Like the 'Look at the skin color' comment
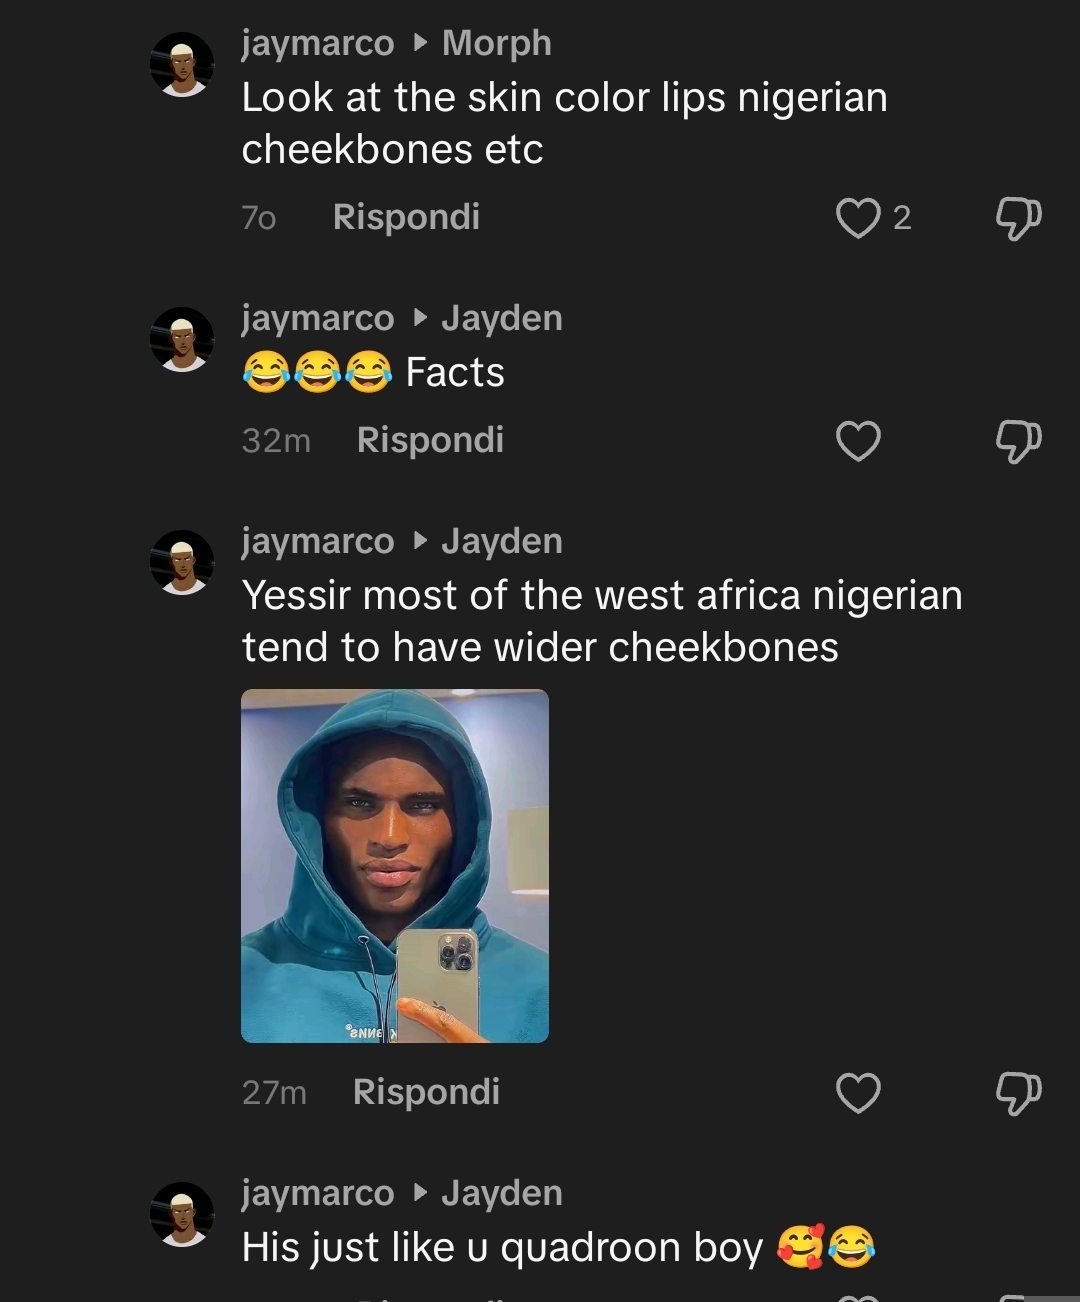The width and height of the screenshot is (1080, 1302). 858,217
